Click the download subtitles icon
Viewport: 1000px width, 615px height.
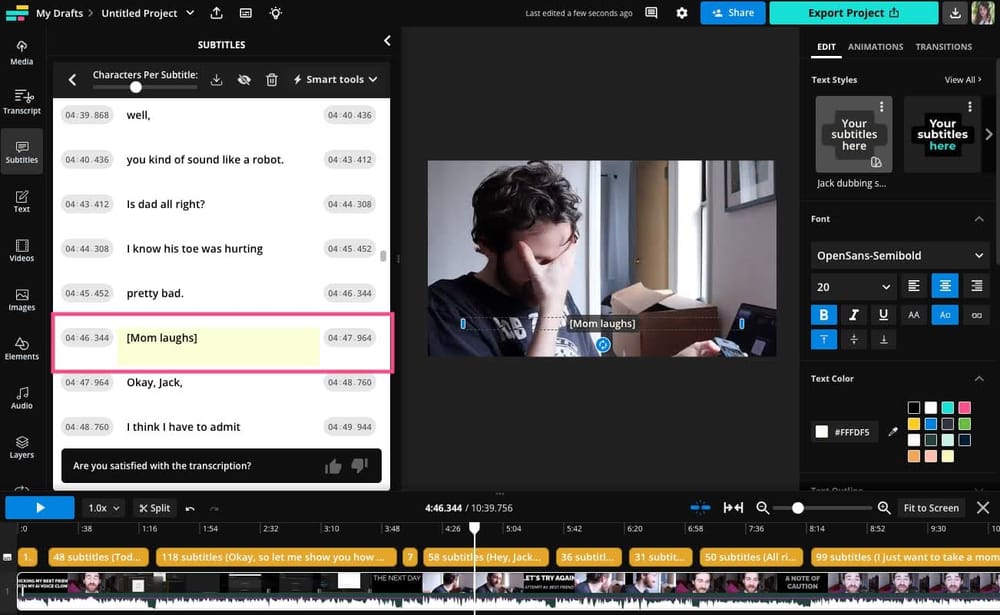(x=216, y=79)
